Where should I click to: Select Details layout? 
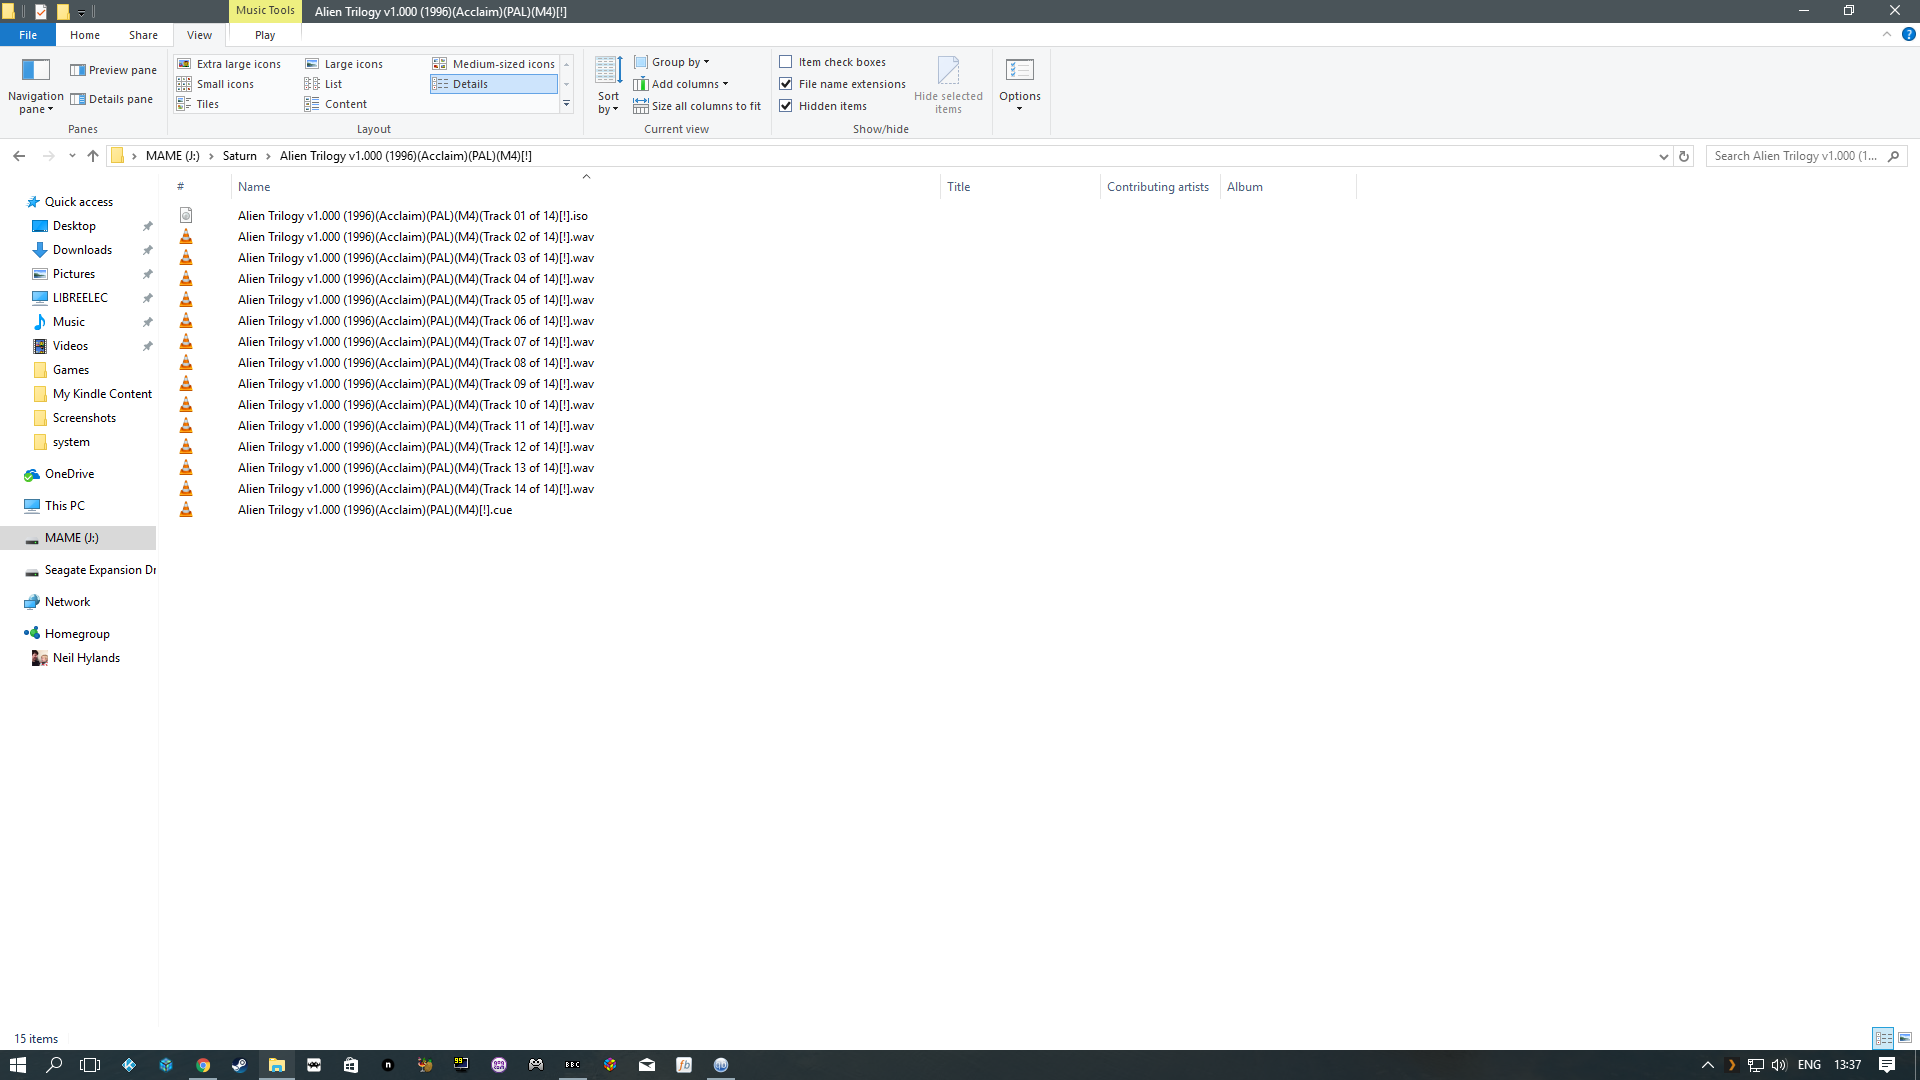(x=494, y=84)
